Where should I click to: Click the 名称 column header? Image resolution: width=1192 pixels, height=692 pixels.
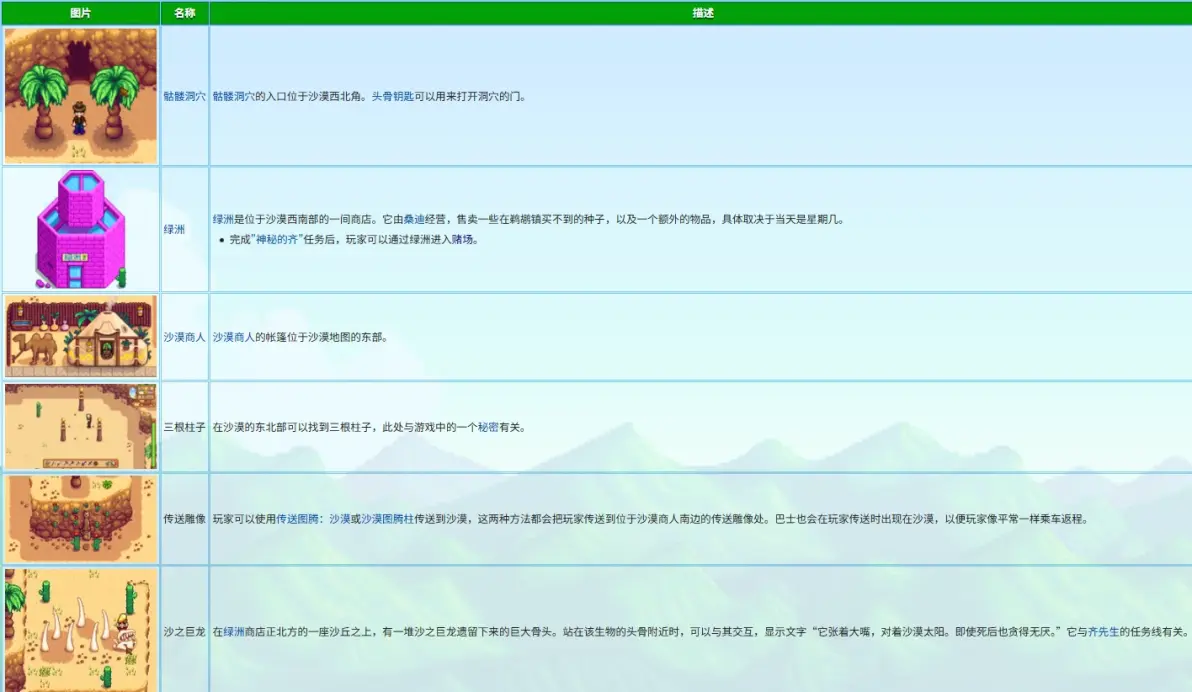185,13
